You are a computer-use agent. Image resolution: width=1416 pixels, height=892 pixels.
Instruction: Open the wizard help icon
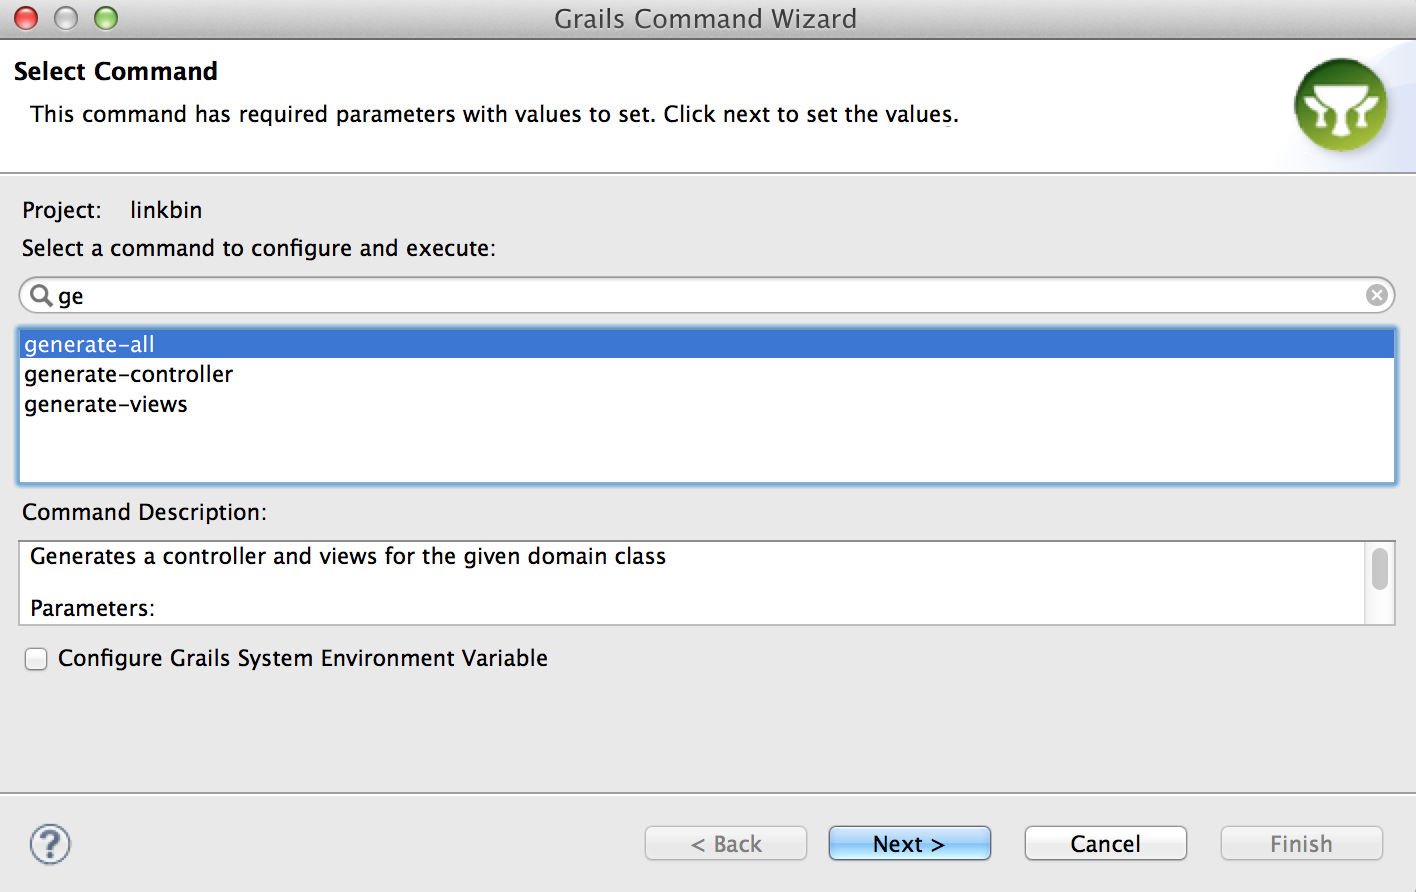50,844
